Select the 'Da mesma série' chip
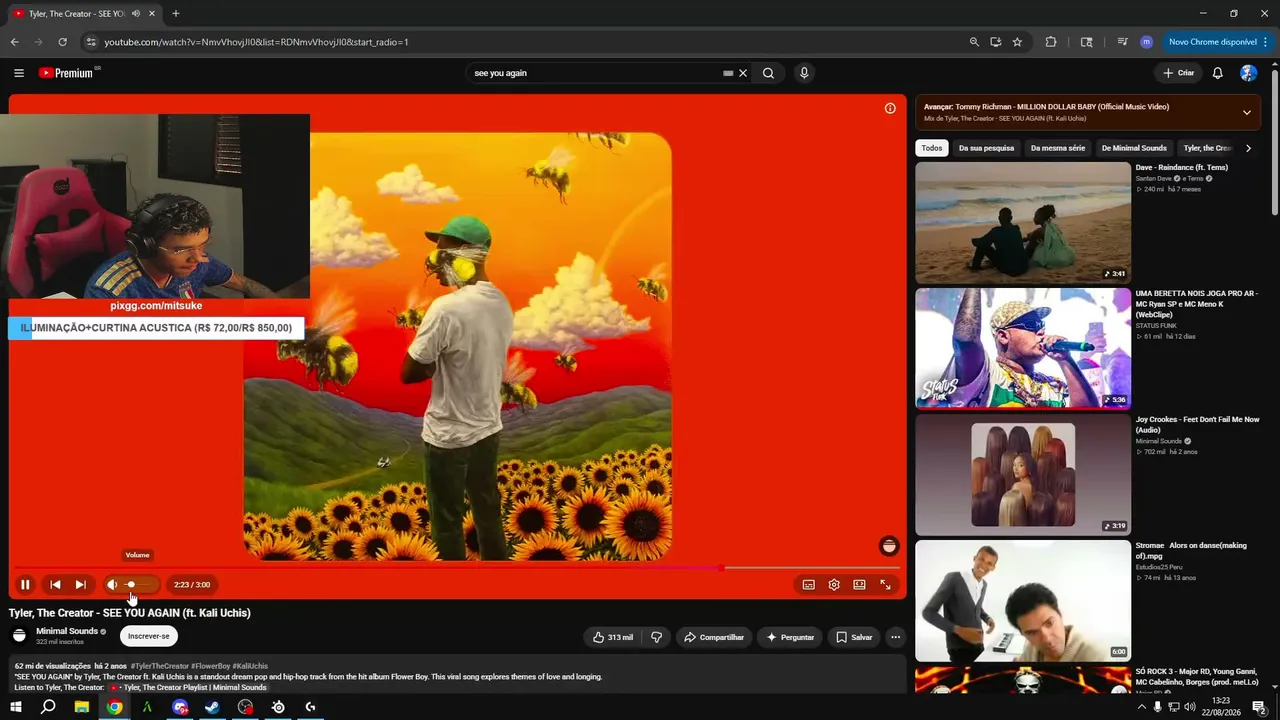This screenshot has width=1280, height=720. [x=1058, y=148]
